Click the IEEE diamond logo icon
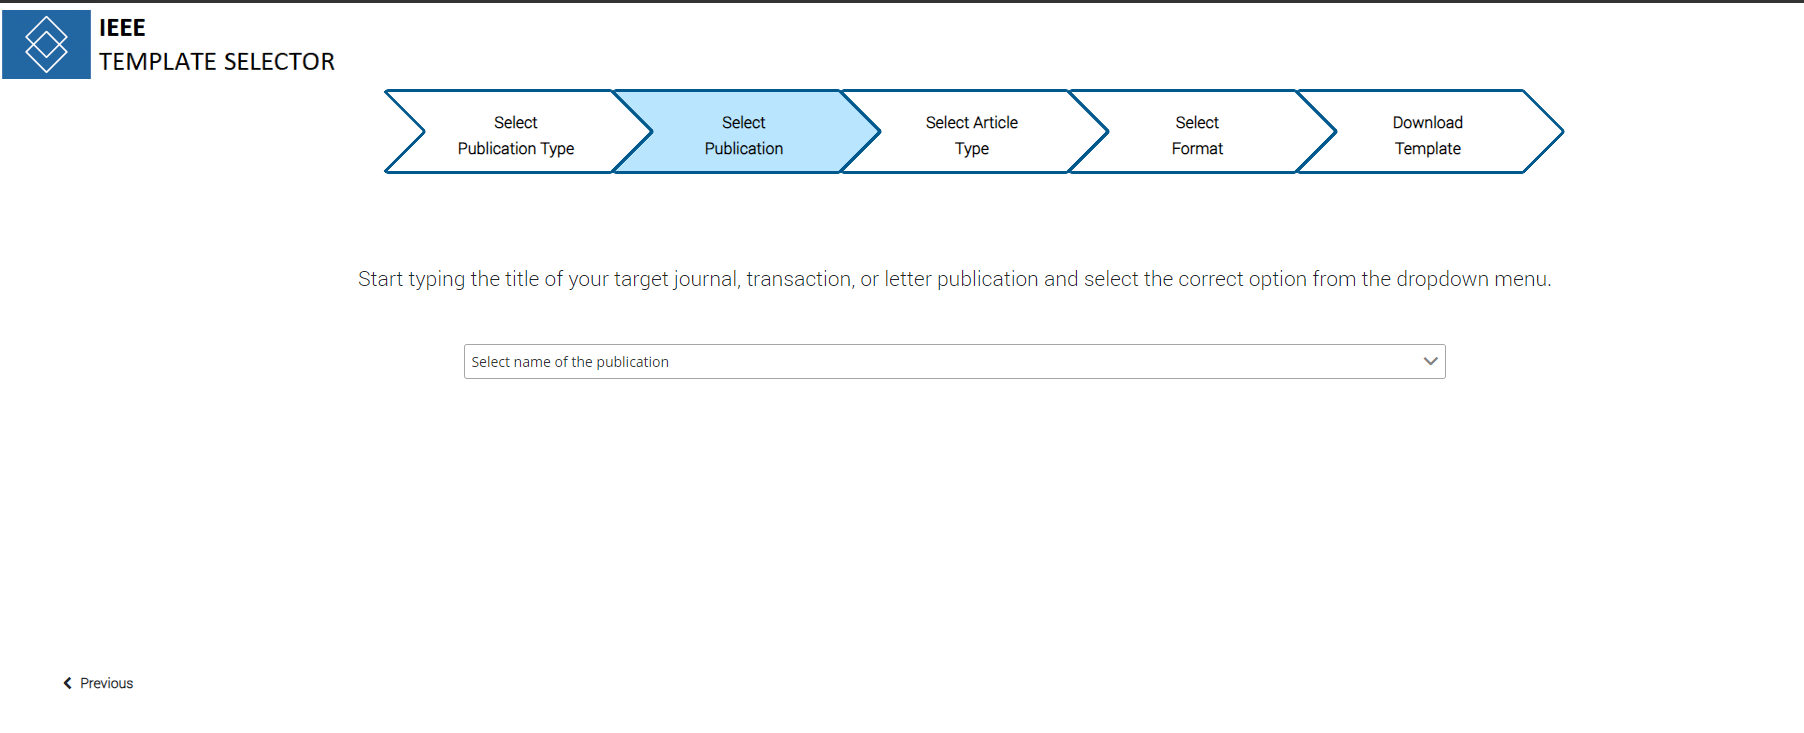The width and height of the screenshot is (1804, 733). [x=46, y=44]
